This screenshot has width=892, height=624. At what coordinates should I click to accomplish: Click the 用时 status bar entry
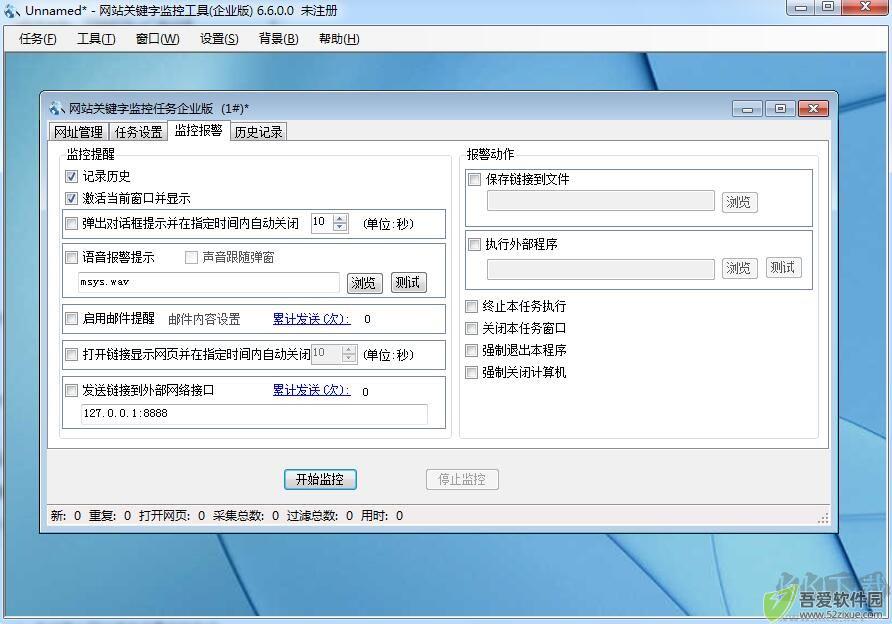(x=382, y=516)
